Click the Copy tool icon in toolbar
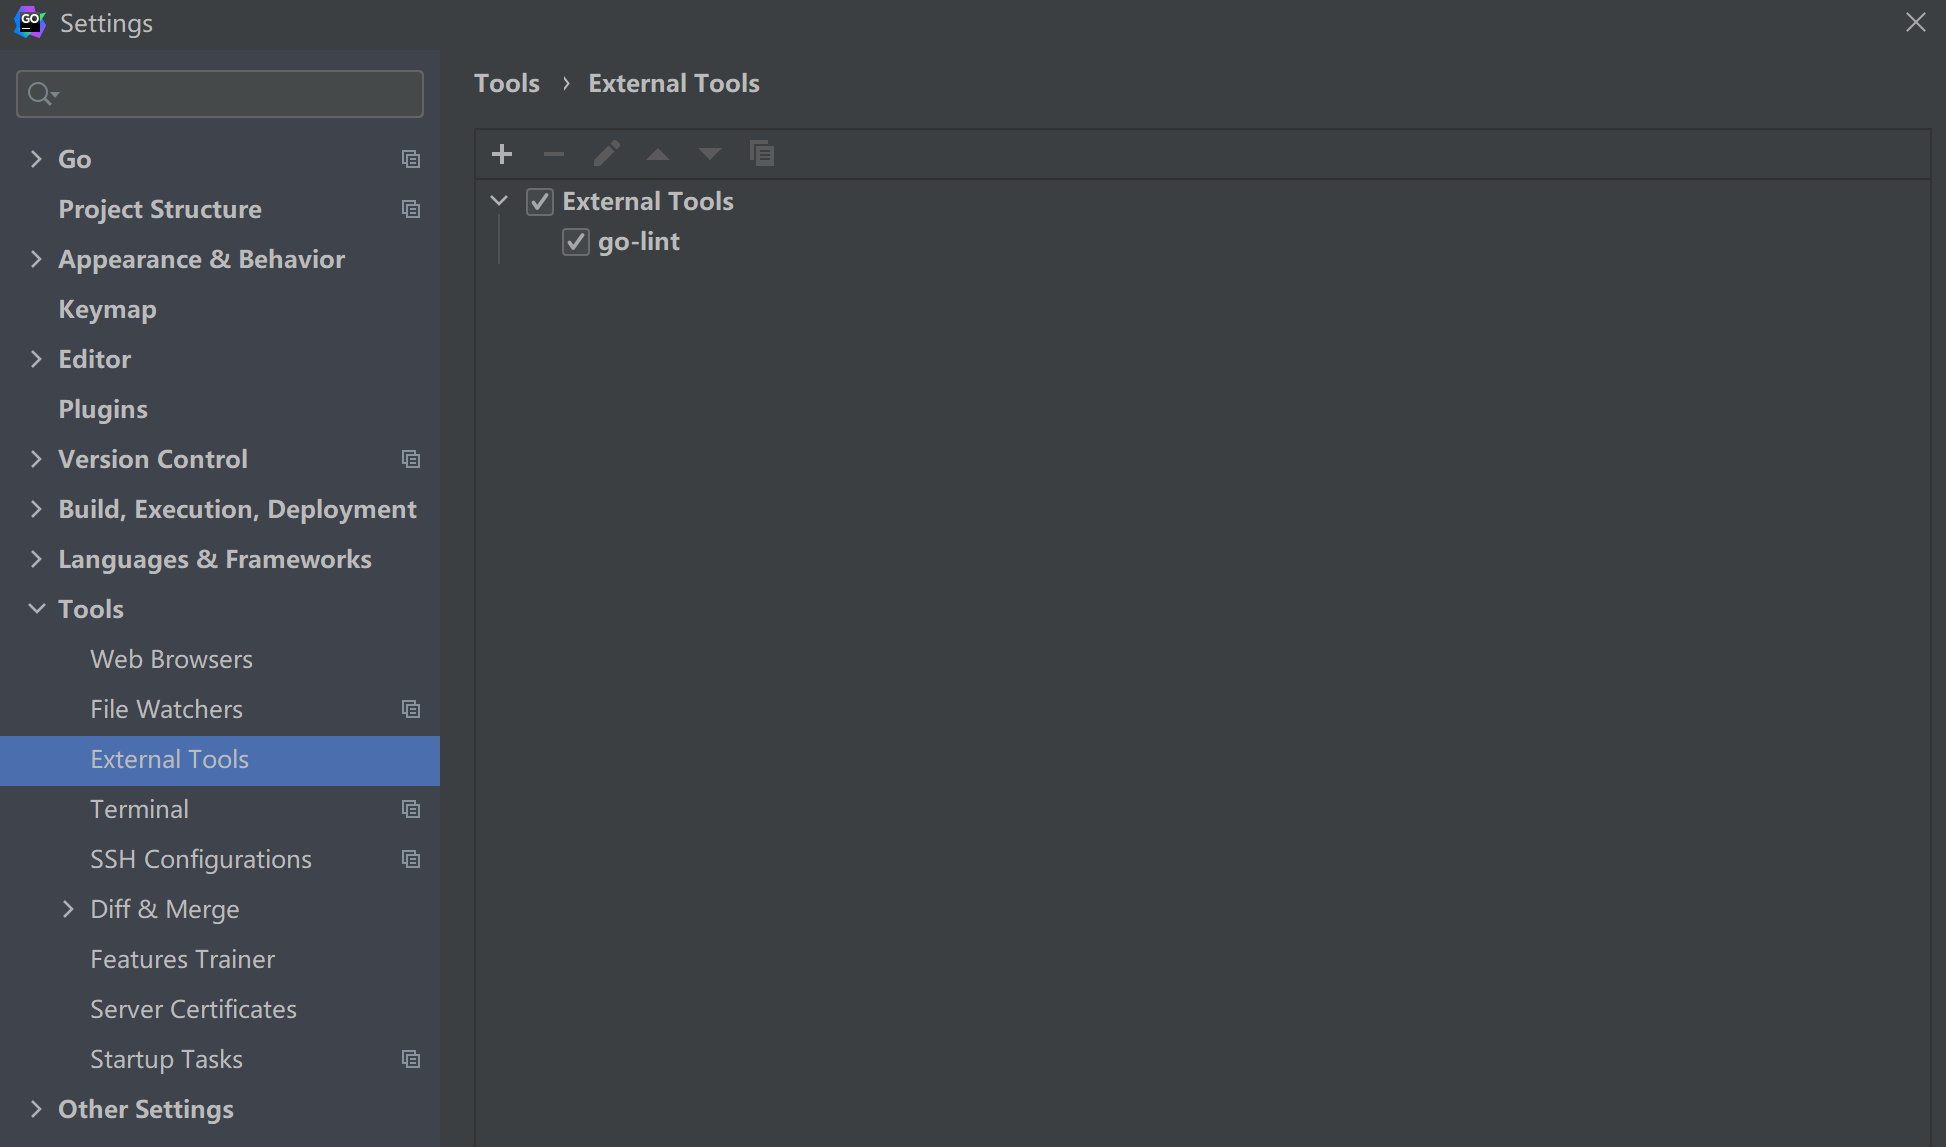The image size is (1946, 1147). pos(762,154)
